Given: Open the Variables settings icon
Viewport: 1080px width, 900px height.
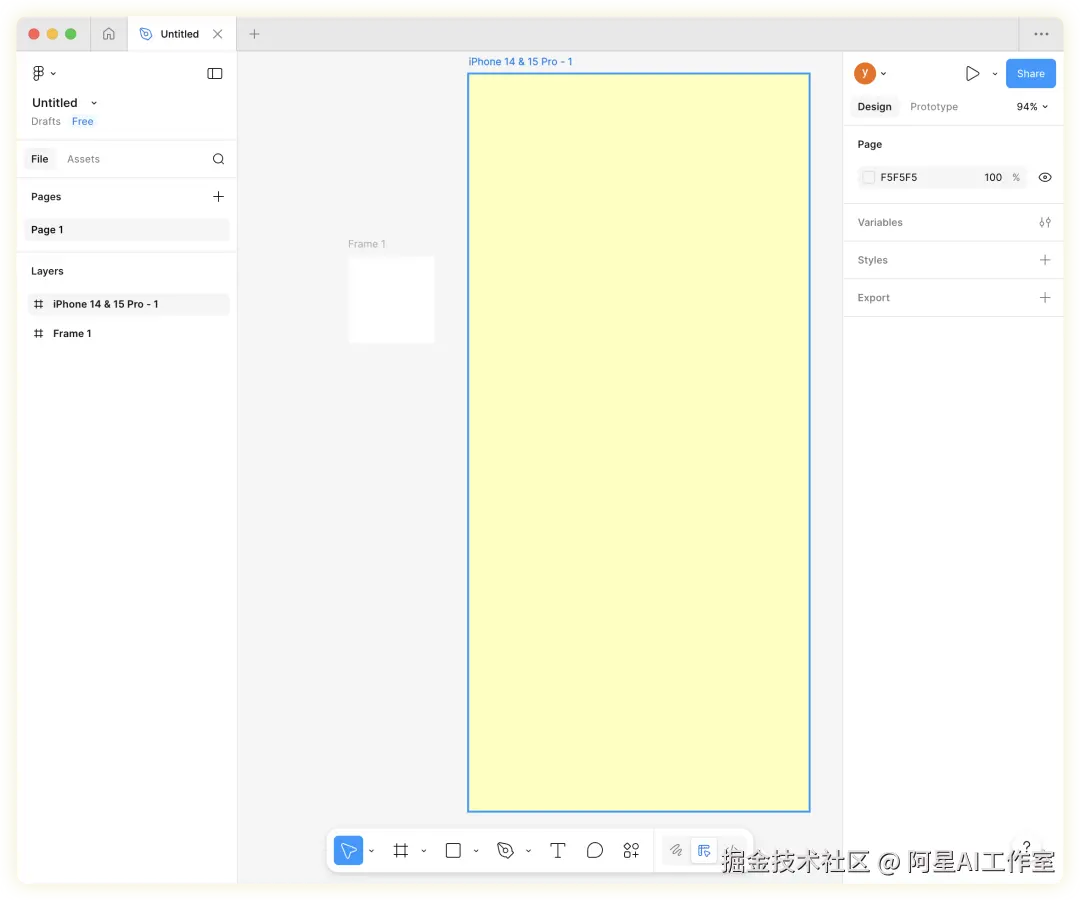Looking at the screenshot, I should [x=1045, y=222].
